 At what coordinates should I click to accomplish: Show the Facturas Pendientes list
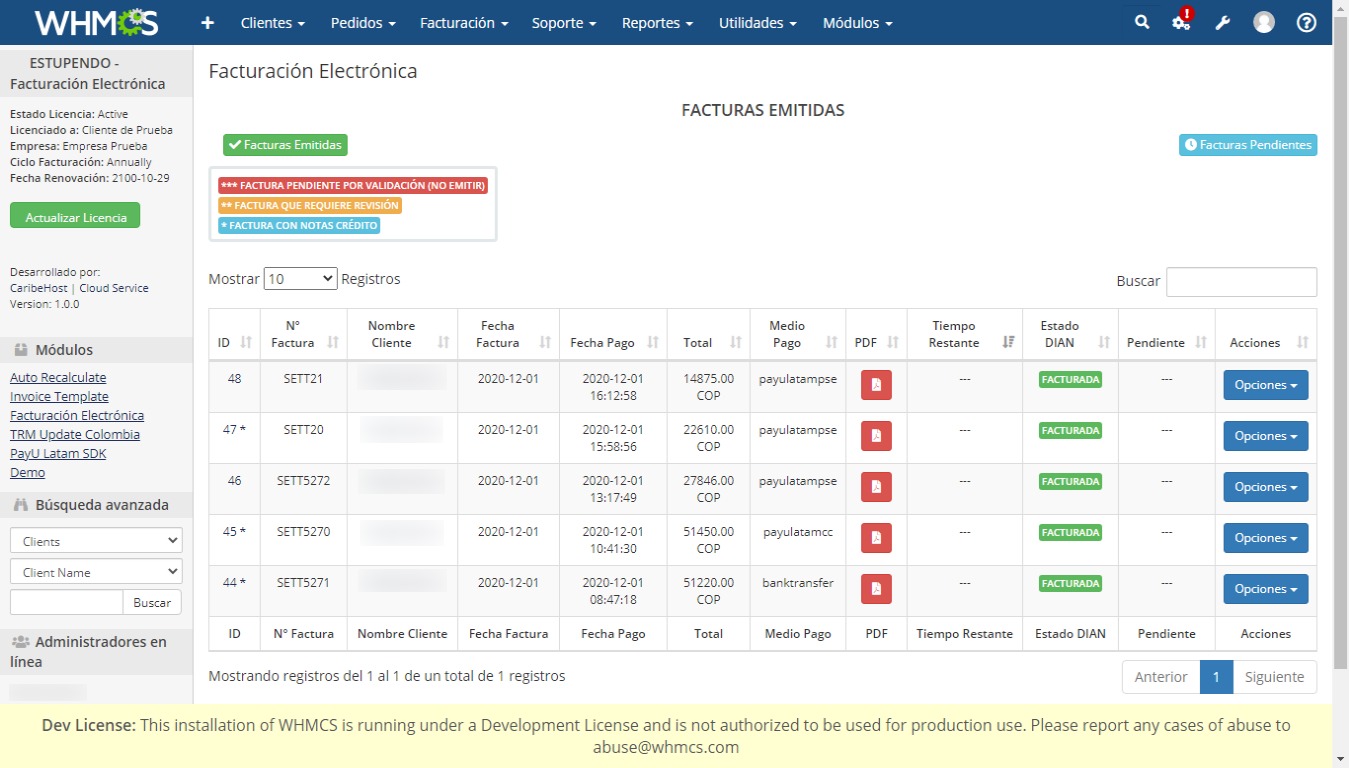click(x=1248, y=145)
